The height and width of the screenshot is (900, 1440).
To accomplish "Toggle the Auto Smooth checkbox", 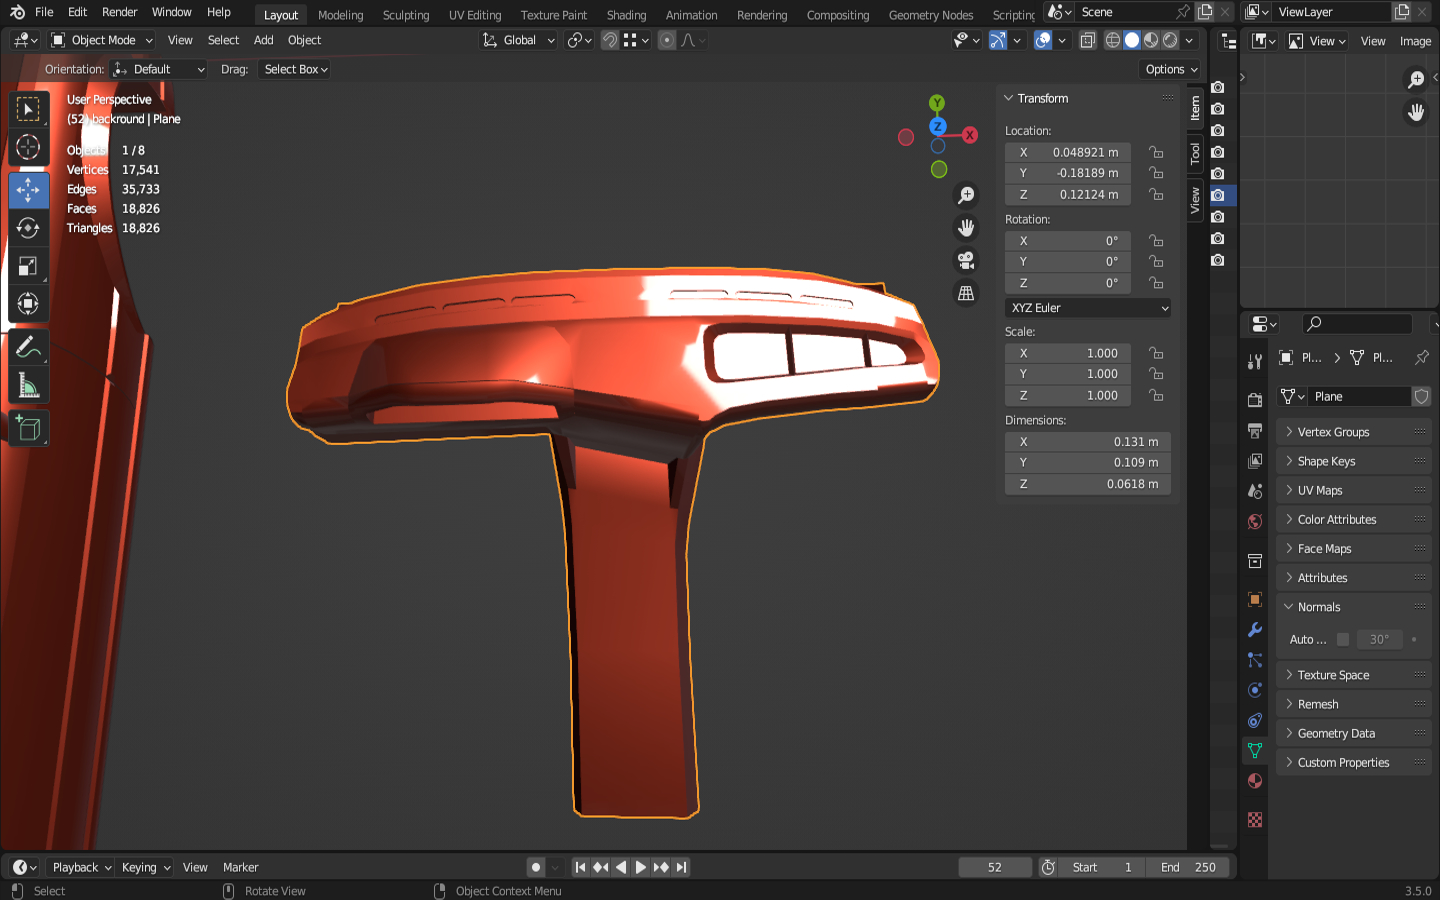I will pos(1343,639).
